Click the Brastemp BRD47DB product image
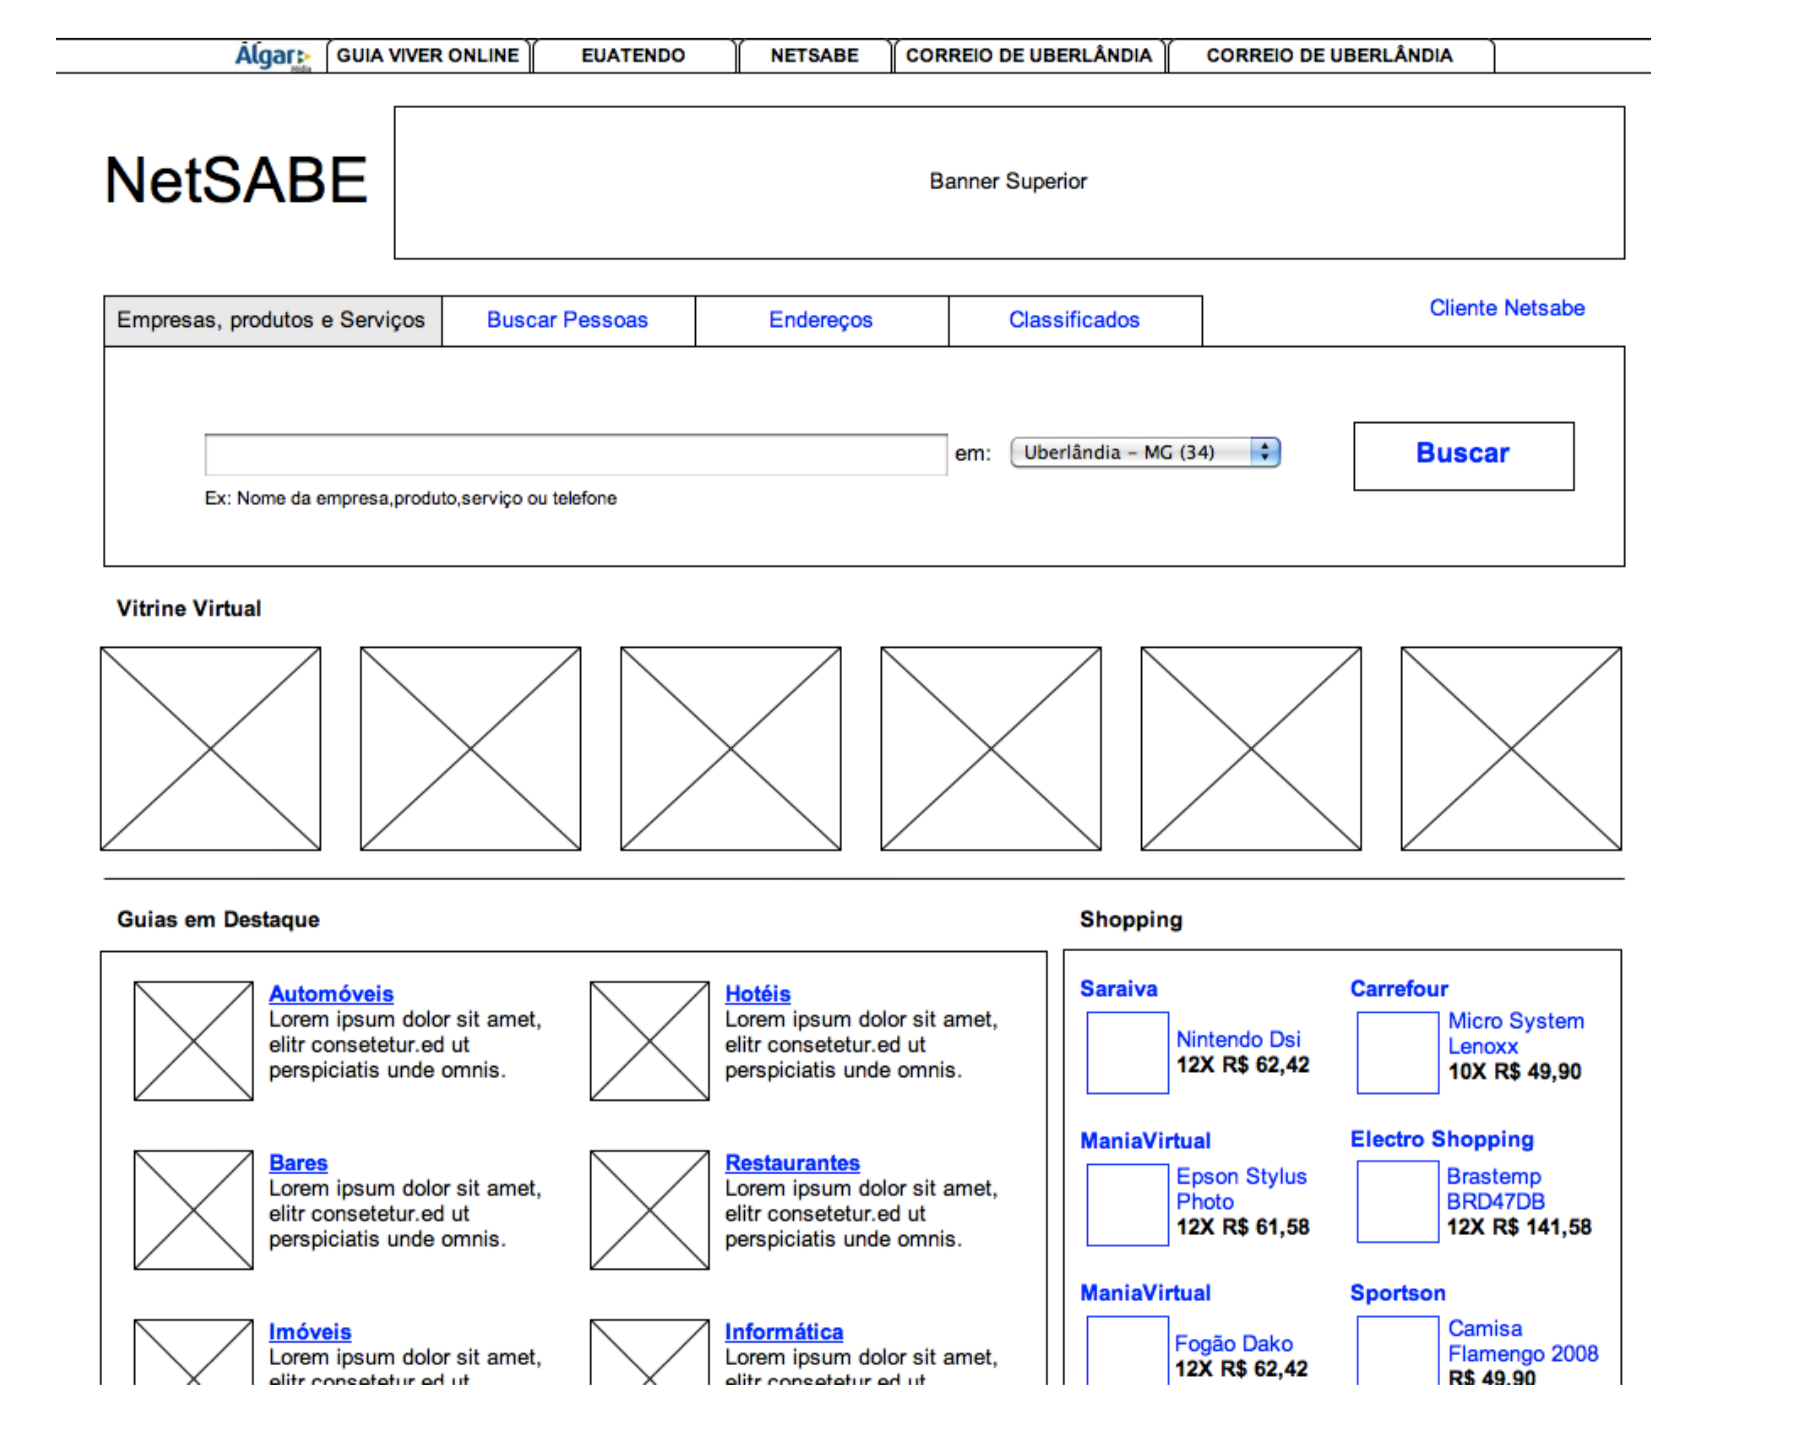The width and height of the screenshot is (1794, 1444). click(1397, 1201)
